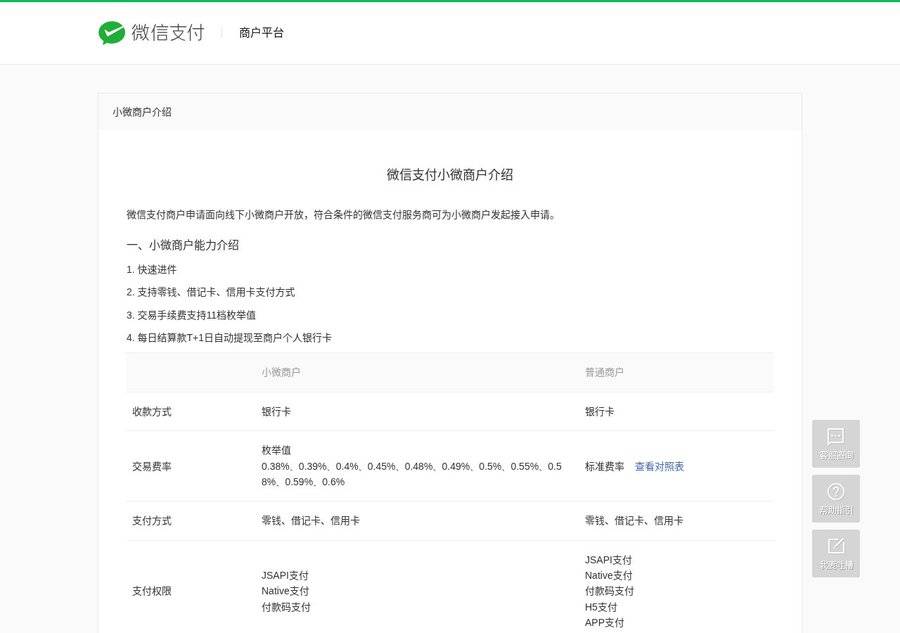Click 付款码支付 in the 小微商户 column
This screenshot has width=900, height=633.
286,607
